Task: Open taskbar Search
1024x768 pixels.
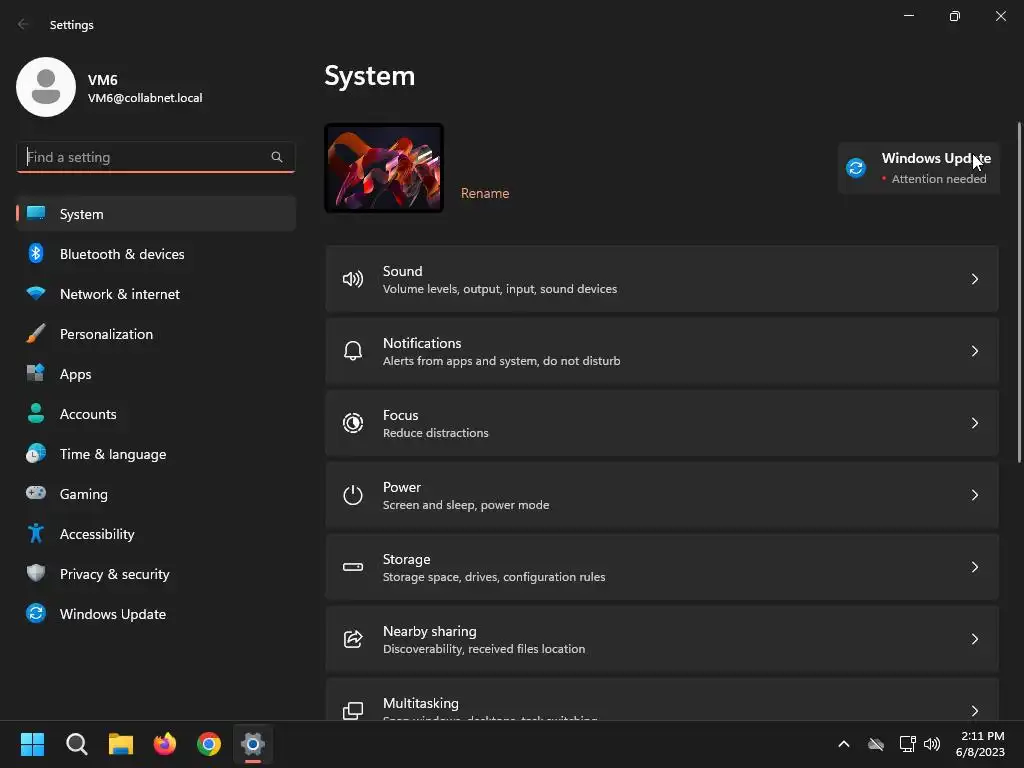Action: [76, 744]
